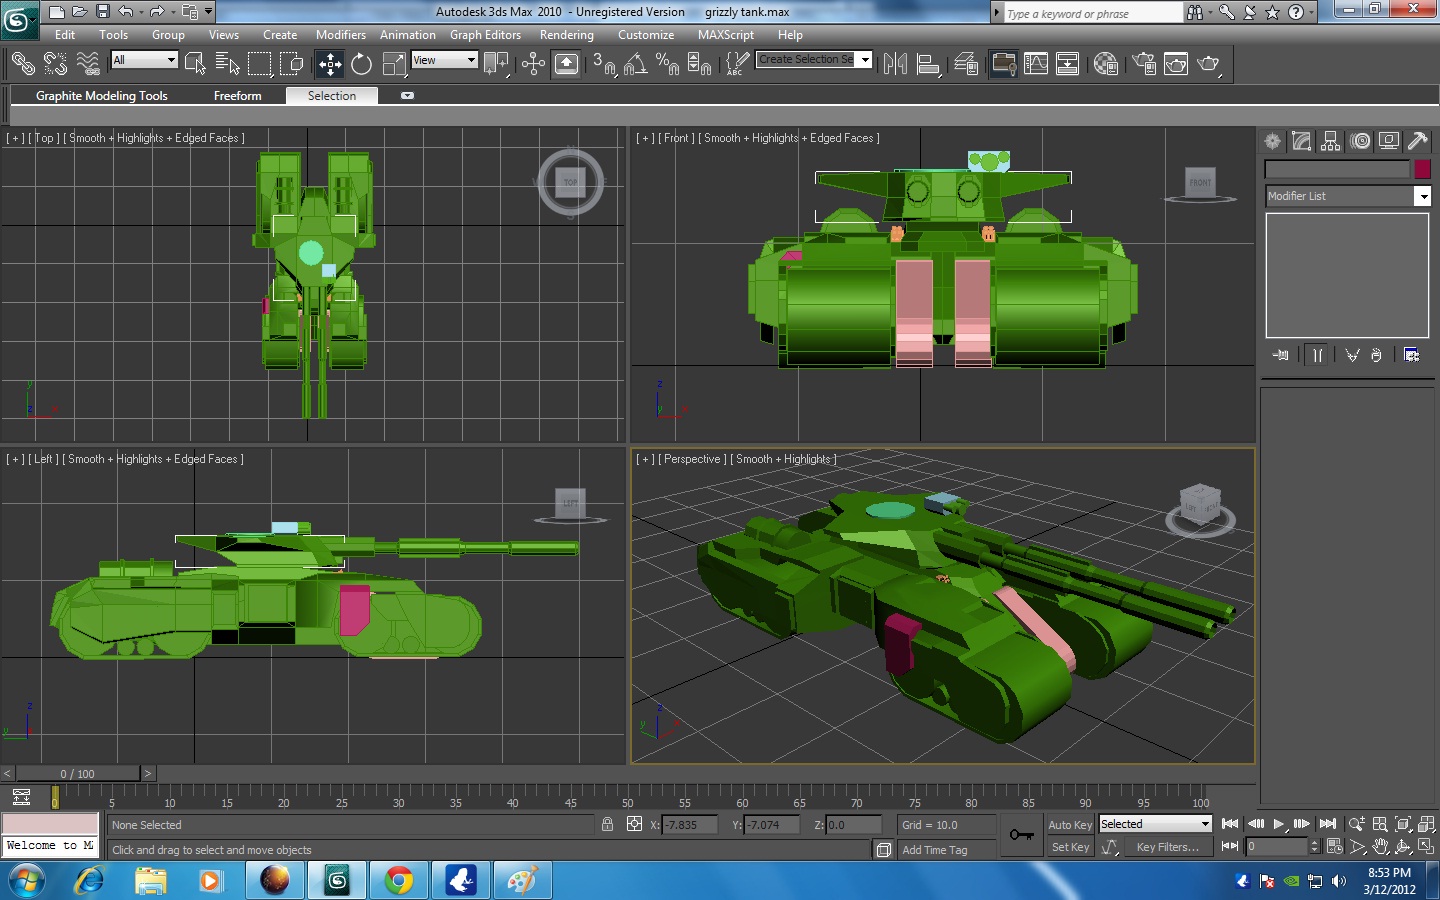Click the Edit Named Selection Sets icon
Image resolution: width=1440 pixels, height=900 pixels.
(x=736, y=64)
